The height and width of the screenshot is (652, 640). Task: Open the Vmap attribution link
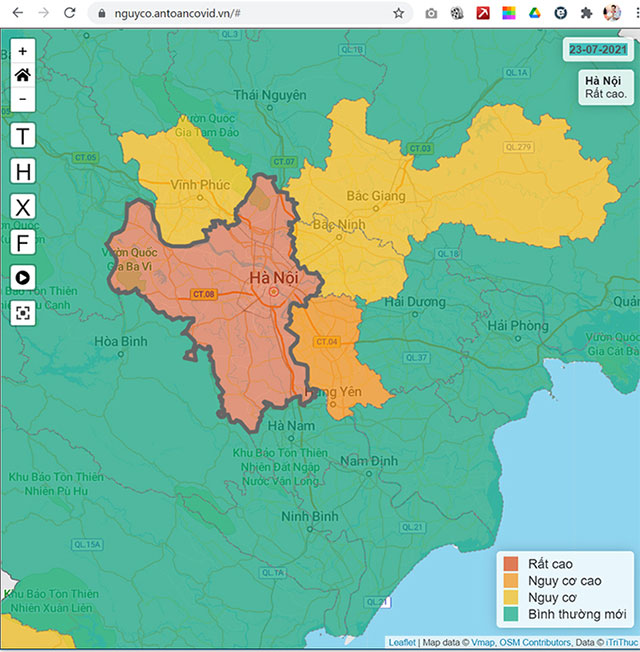pos(483,642)
